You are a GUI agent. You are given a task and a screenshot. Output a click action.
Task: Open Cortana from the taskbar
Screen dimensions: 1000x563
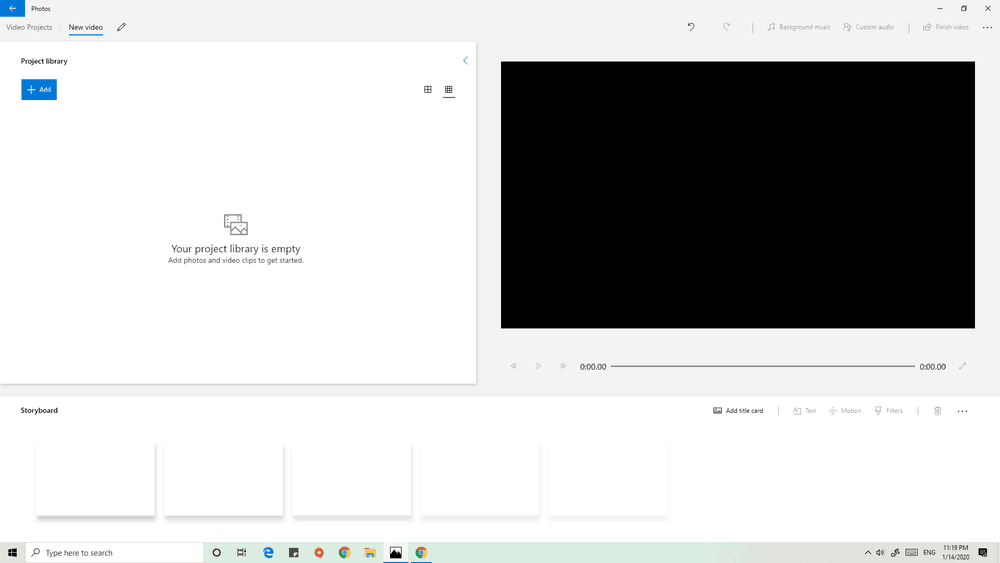point(216,553)
